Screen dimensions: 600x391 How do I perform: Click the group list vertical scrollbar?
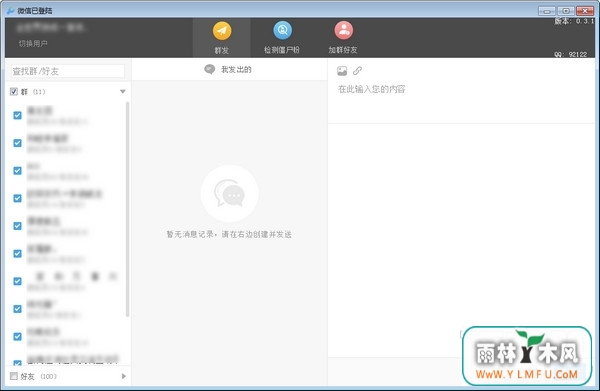(x=127, y=209)
